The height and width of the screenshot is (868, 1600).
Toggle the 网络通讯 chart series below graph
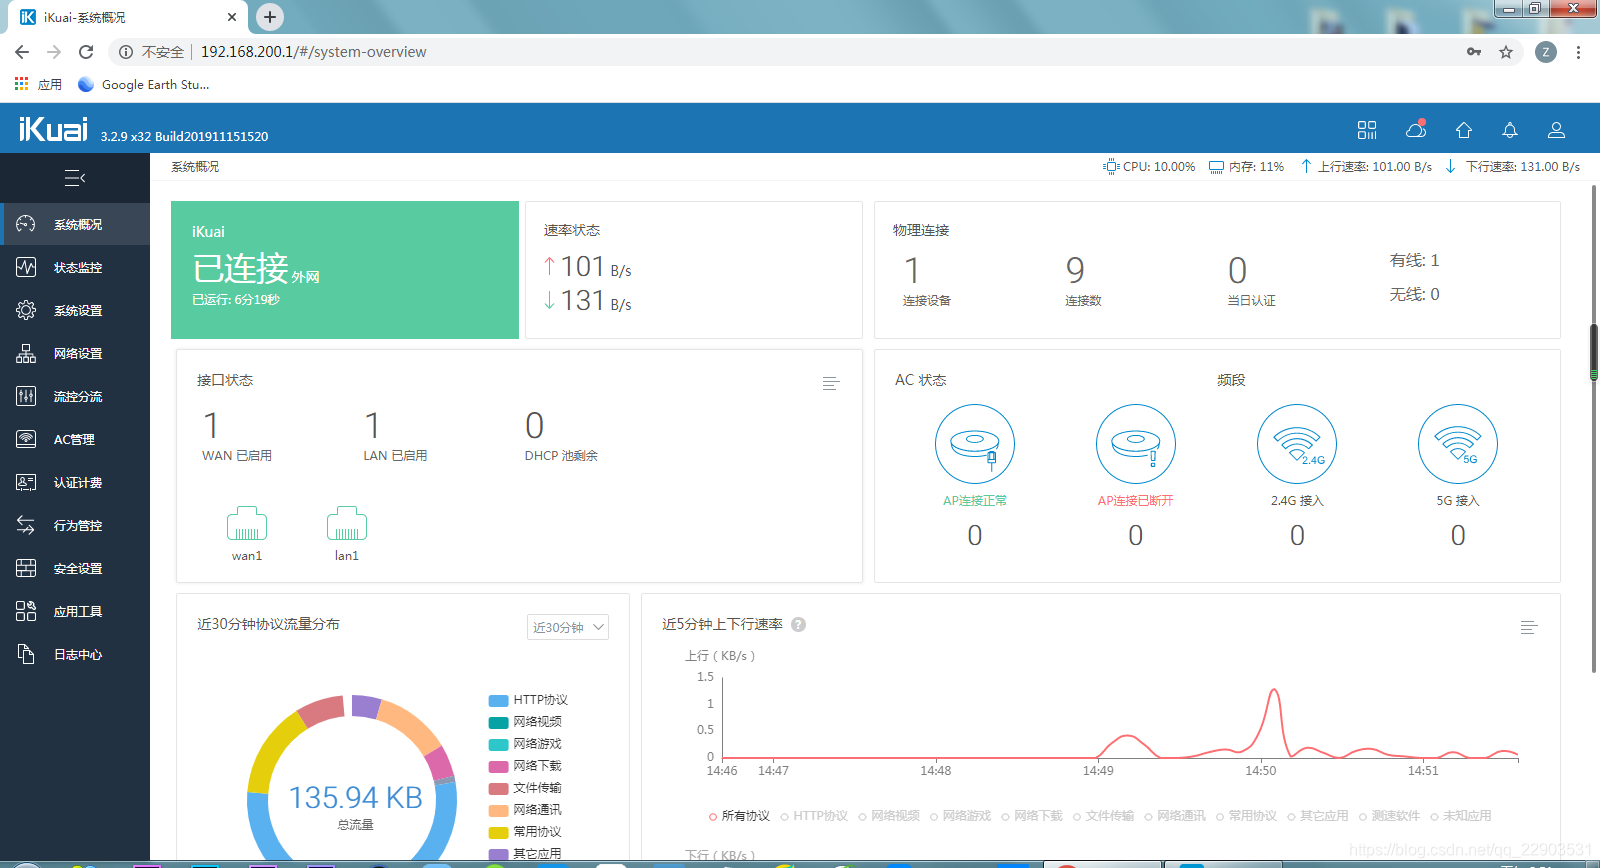[x=1174, y=816]
